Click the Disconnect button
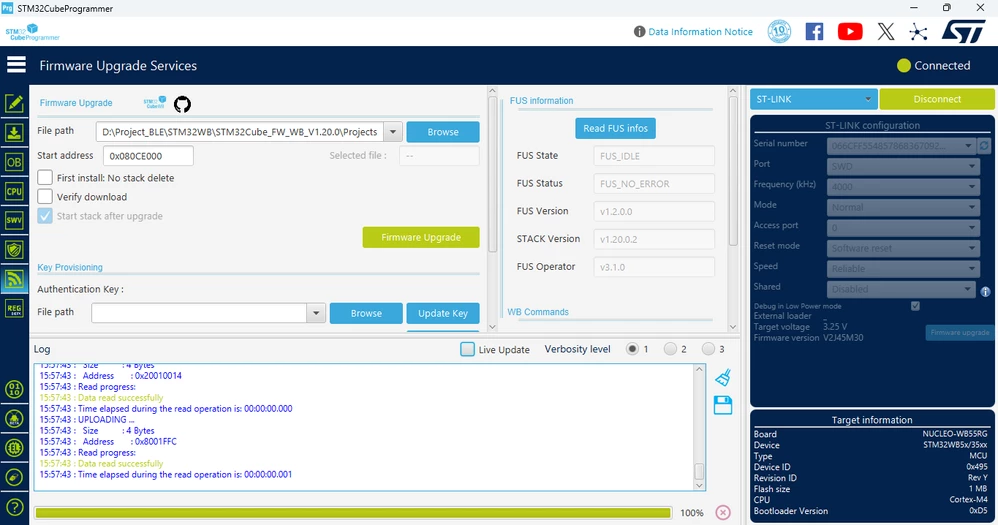Screen dimensions: 998x525 (x=937, y=99)
